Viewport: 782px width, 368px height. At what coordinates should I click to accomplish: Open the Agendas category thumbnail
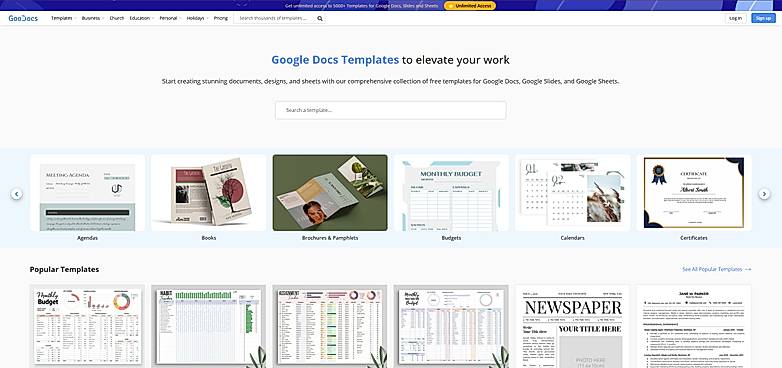87,192
